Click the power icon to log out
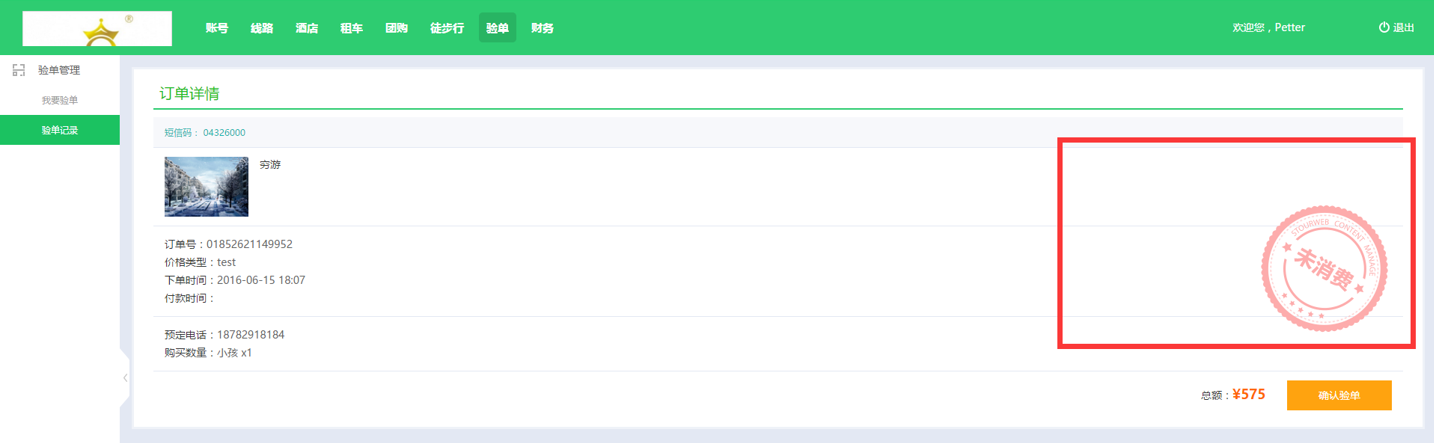 pos(1384,27)
